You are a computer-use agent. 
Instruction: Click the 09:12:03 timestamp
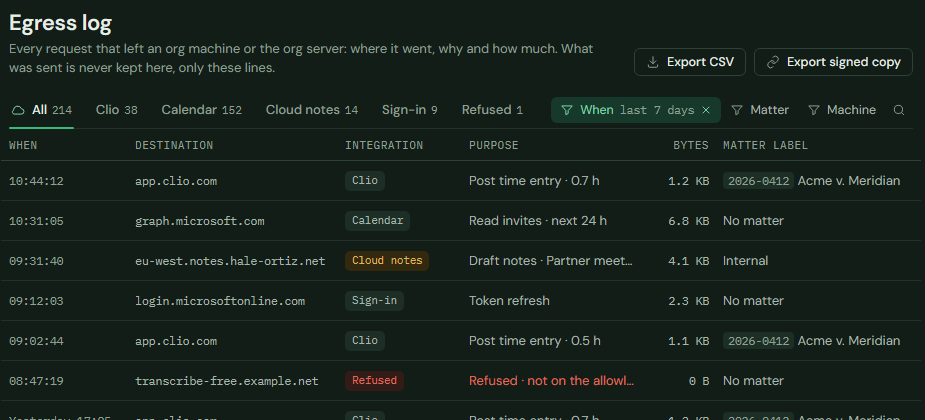pos(36,301)
